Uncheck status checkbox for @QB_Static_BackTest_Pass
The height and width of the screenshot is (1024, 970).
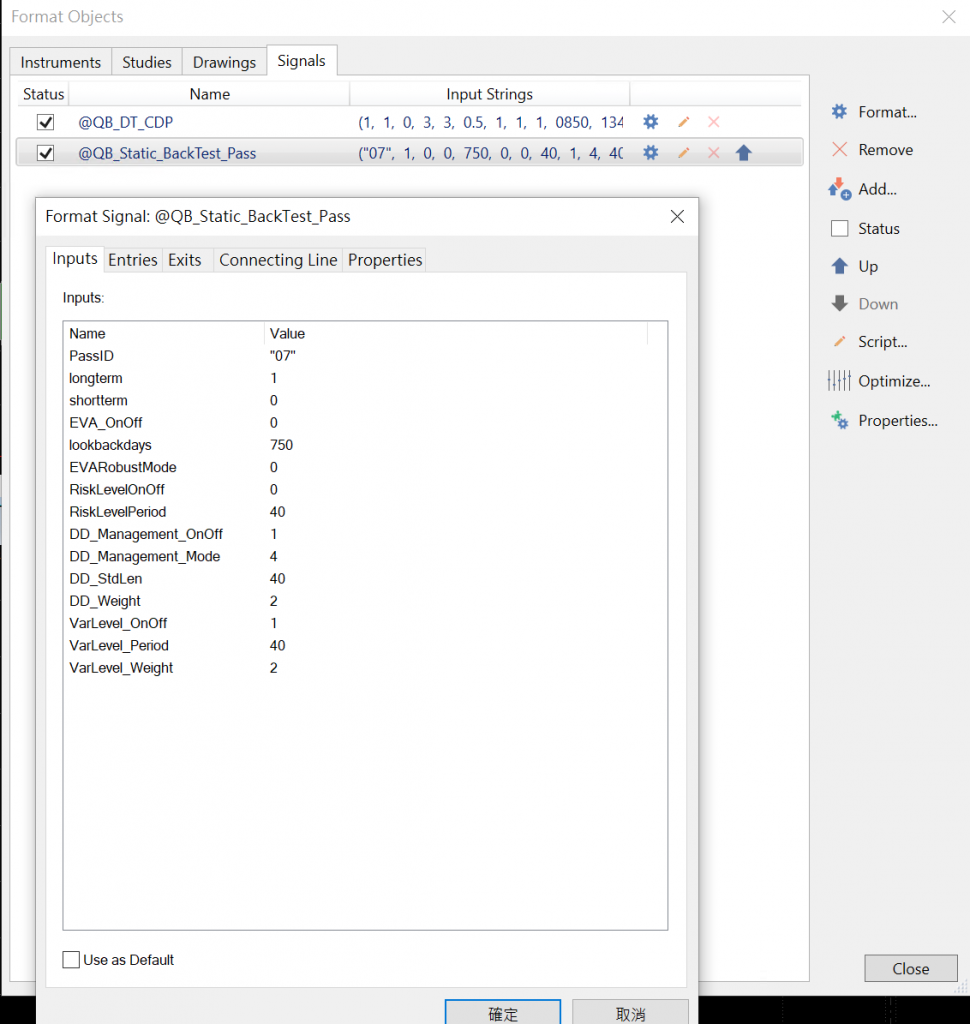[45, 153]
